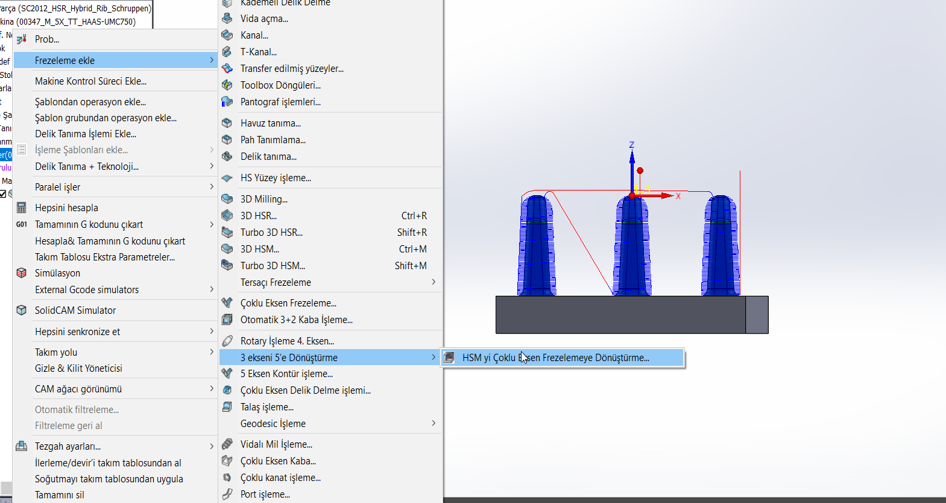Click the Port işleme icon
The height and width of the screenshot is (503, 946).
pyautogui.click(x=227, y=494)
